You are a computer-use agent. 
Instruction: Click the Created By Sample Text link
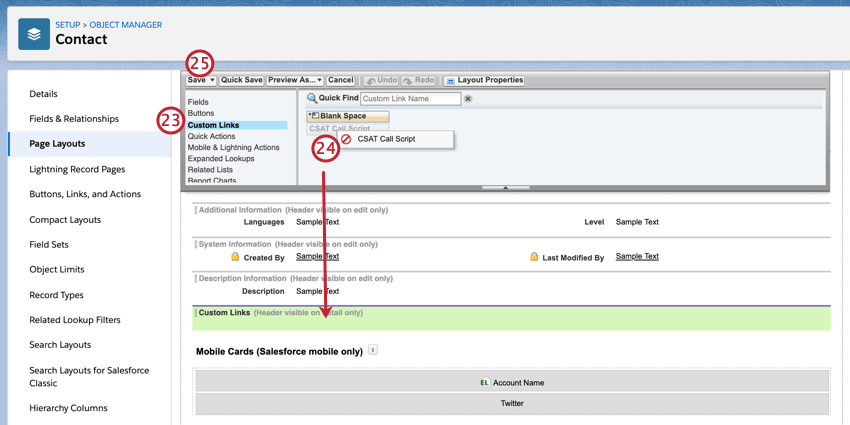click(x=318, y=256)
